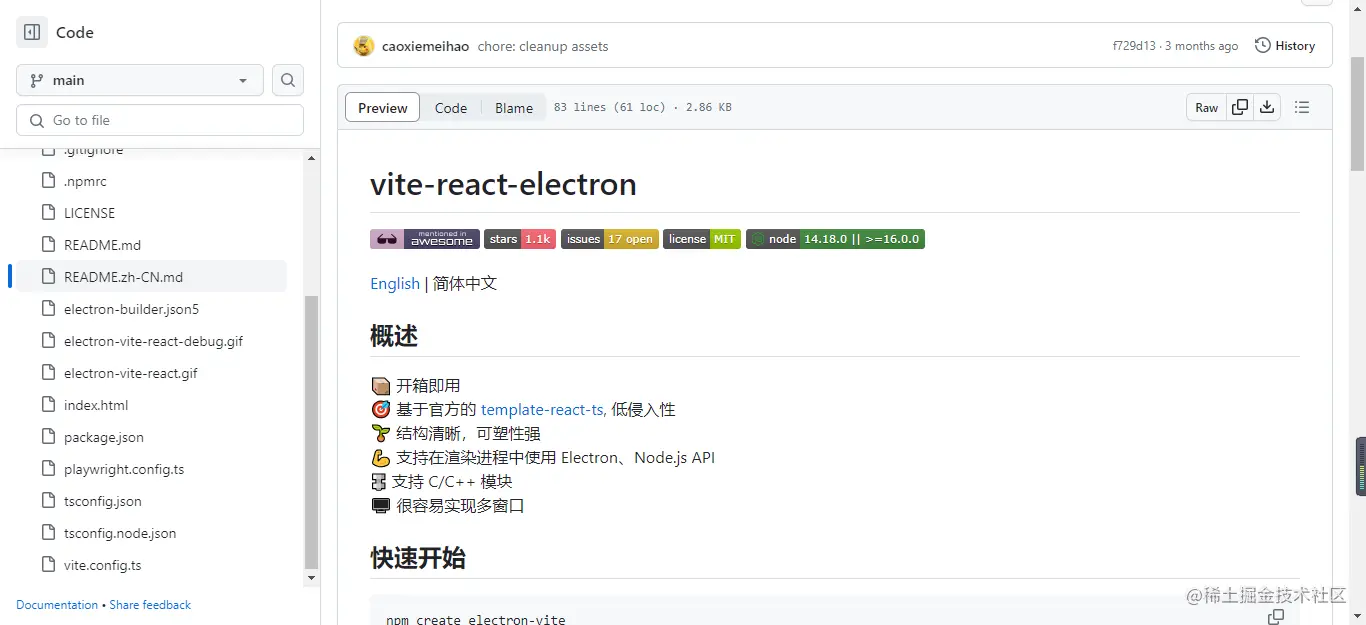Click caoxiemeihao avatar image

(x=364, y=46)
